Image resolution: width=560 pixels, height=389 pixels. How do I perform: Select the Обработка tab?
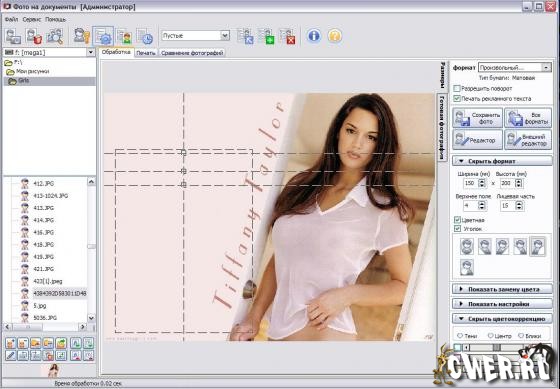click(116, 52)
